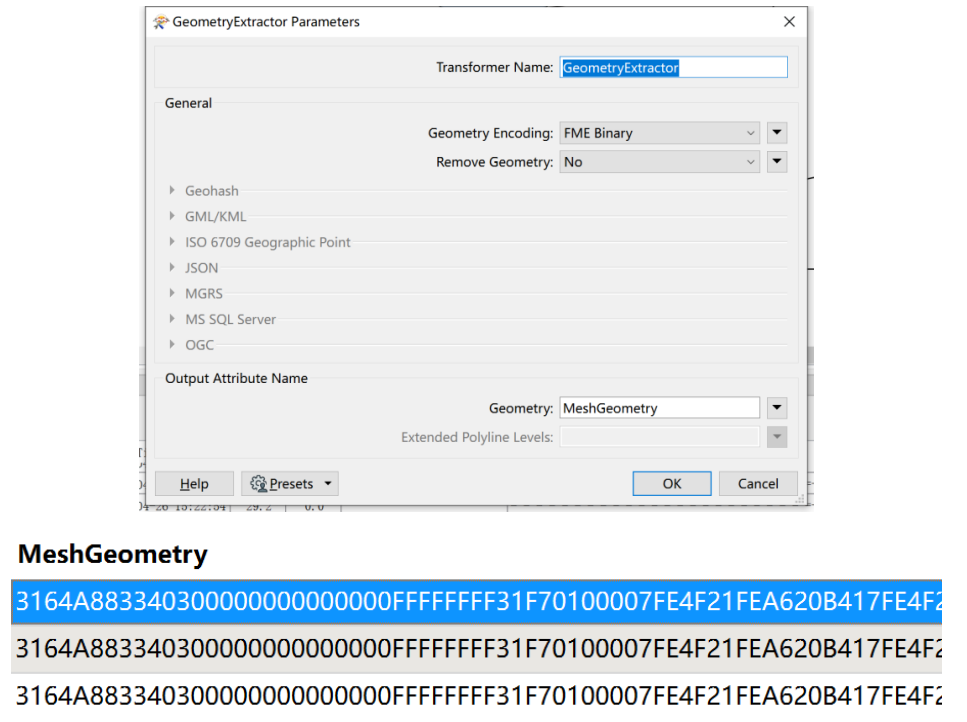This screenshot has width=967, height=722.
Task: Click arrow menu button beside Geometry Encoding
Action: pos(777,133)
